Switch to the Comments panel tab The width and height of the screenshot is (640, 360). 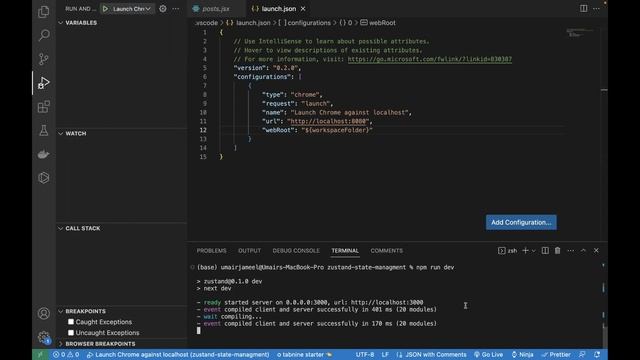click(387, 251)
